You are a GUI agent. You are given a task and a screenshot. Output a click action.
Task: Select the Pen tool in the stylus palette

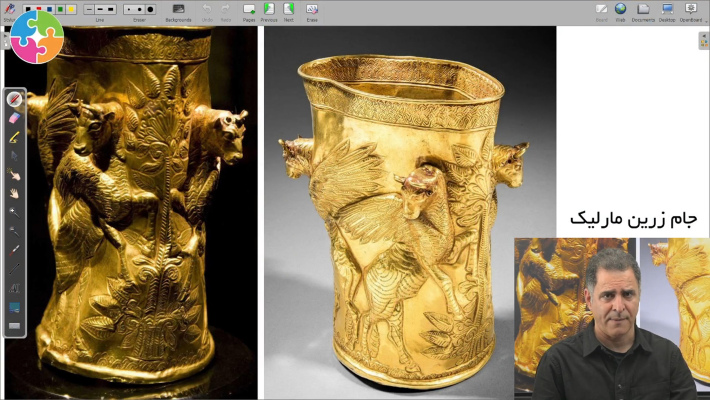14,99
